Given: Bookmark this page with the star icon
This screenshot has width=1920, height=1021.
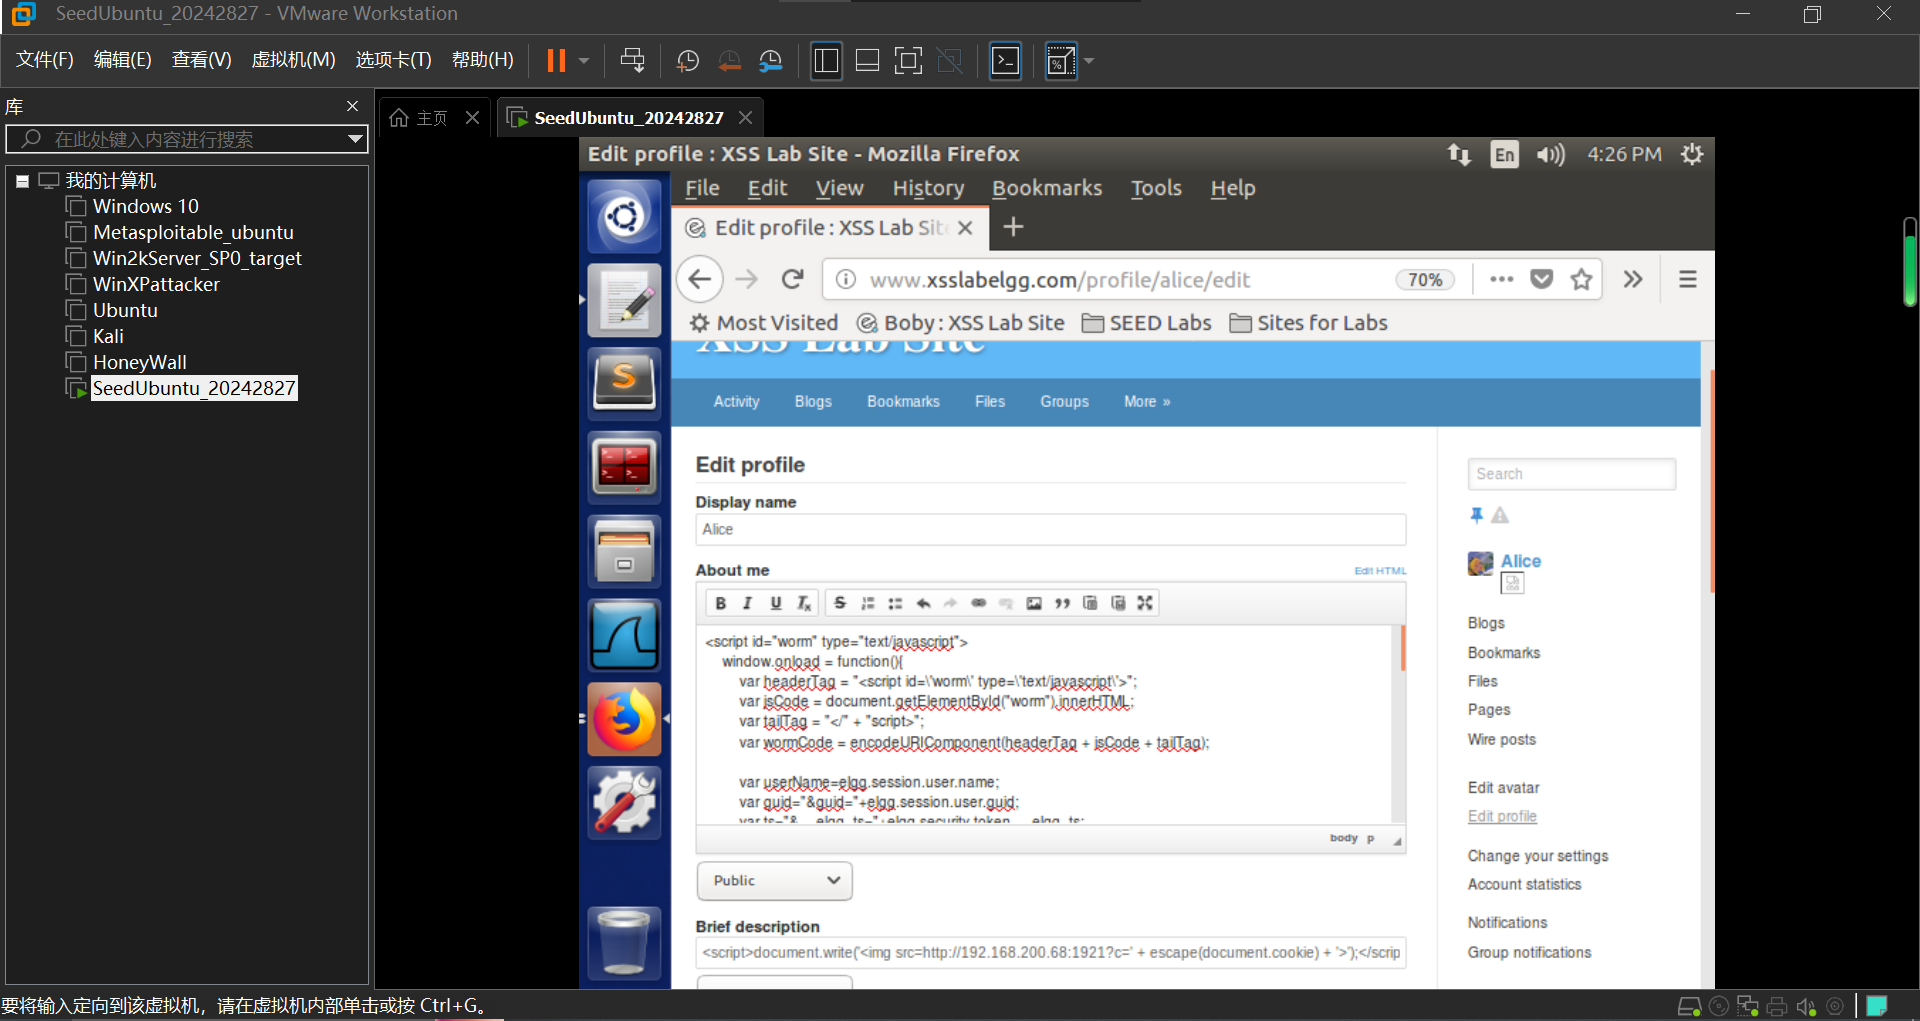Looking at the screenshot, I should point(1581,280).
